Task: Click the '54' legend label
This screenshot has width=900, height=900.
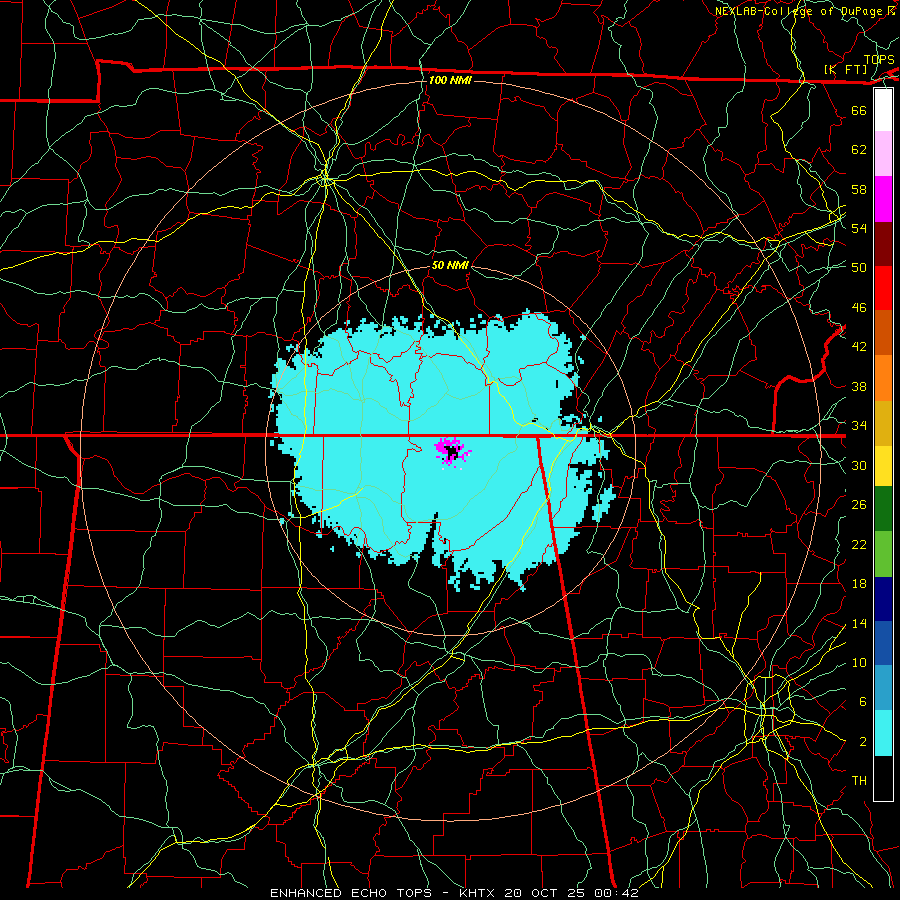Action: (859, 228)
